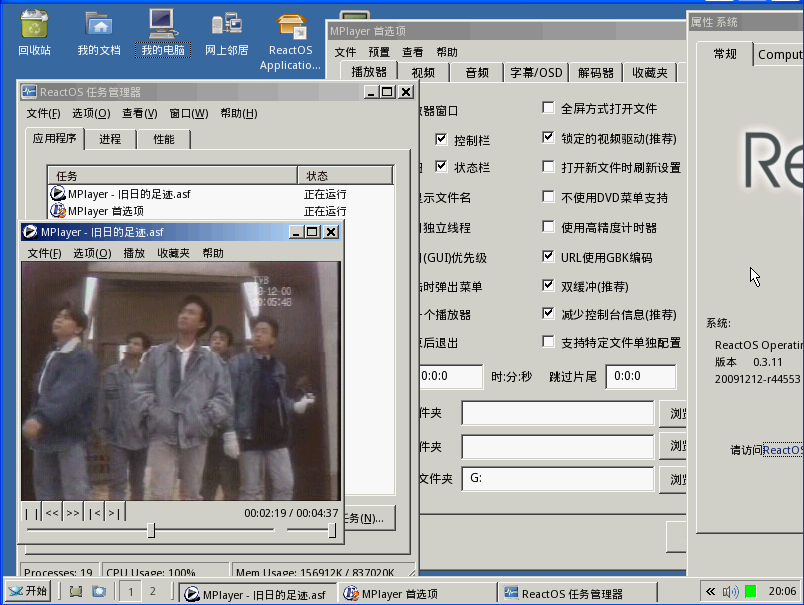Click the MPlayer 旧日的足迹.asf task row icon
Image resolution: width=804 pixels, height=605 pixels.
pos(57,193)
